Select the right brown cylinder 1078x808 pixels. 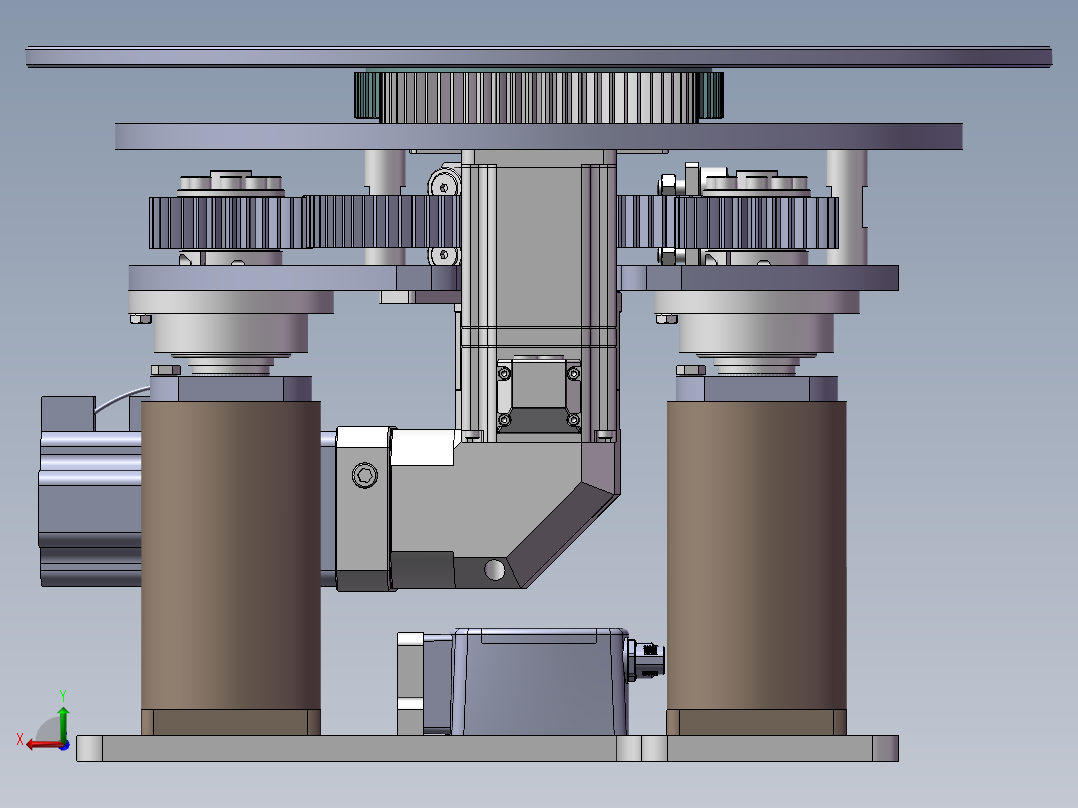pyautogui.click(x=756, y=556)
